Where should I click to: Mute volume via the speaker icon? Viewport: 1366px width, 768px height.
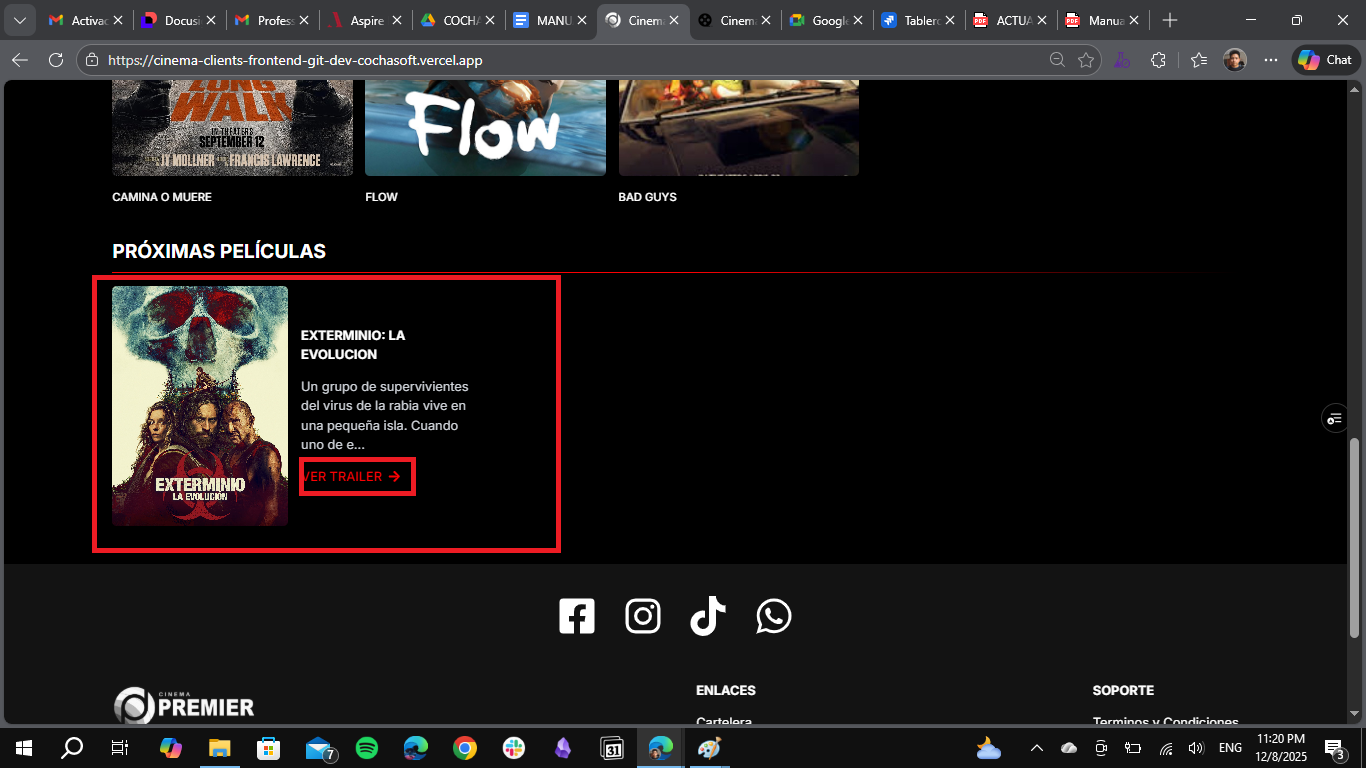point(1196,748)
